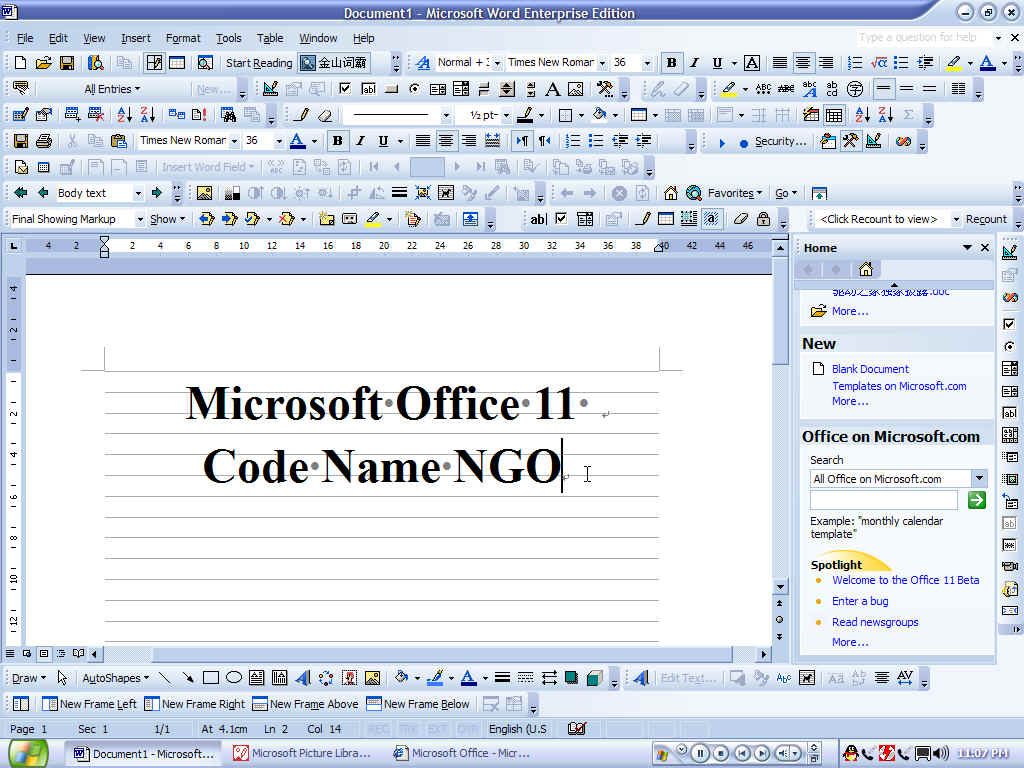This screenshot has height=768, width=1024.
Task: Open the font size 36 dropdown in top toolbar
Action: pos(647,63)
